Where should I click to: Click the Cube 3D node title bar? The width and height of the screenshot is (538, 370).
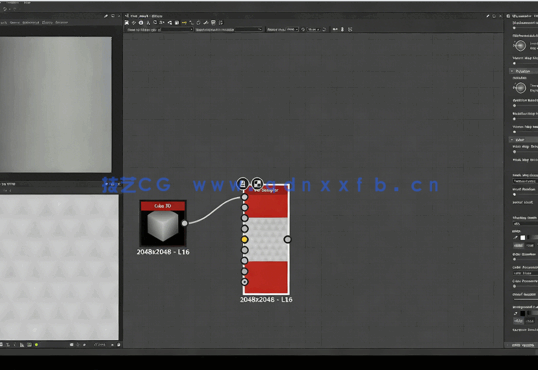tap(163, 206)
